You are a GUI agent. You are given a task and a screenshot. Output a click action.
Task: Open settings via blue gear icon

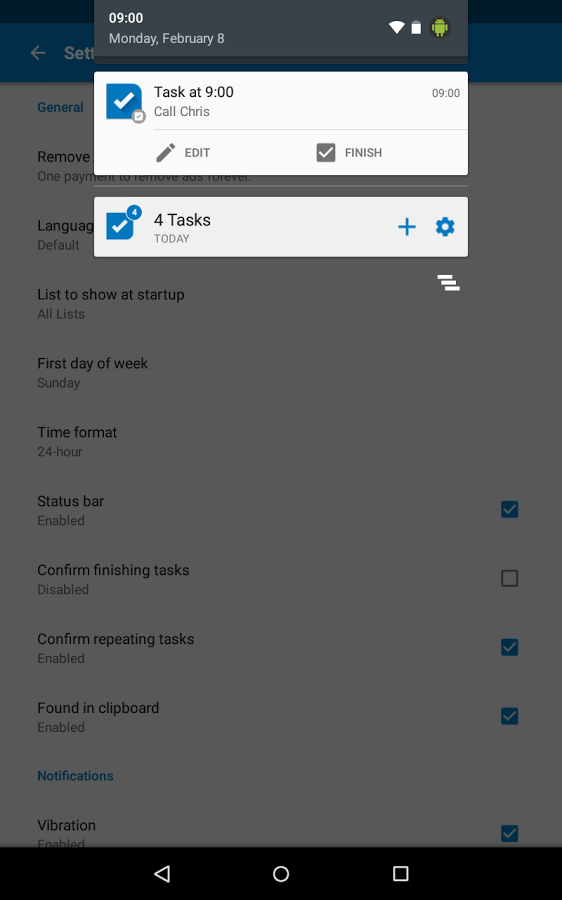coord(445,227)
